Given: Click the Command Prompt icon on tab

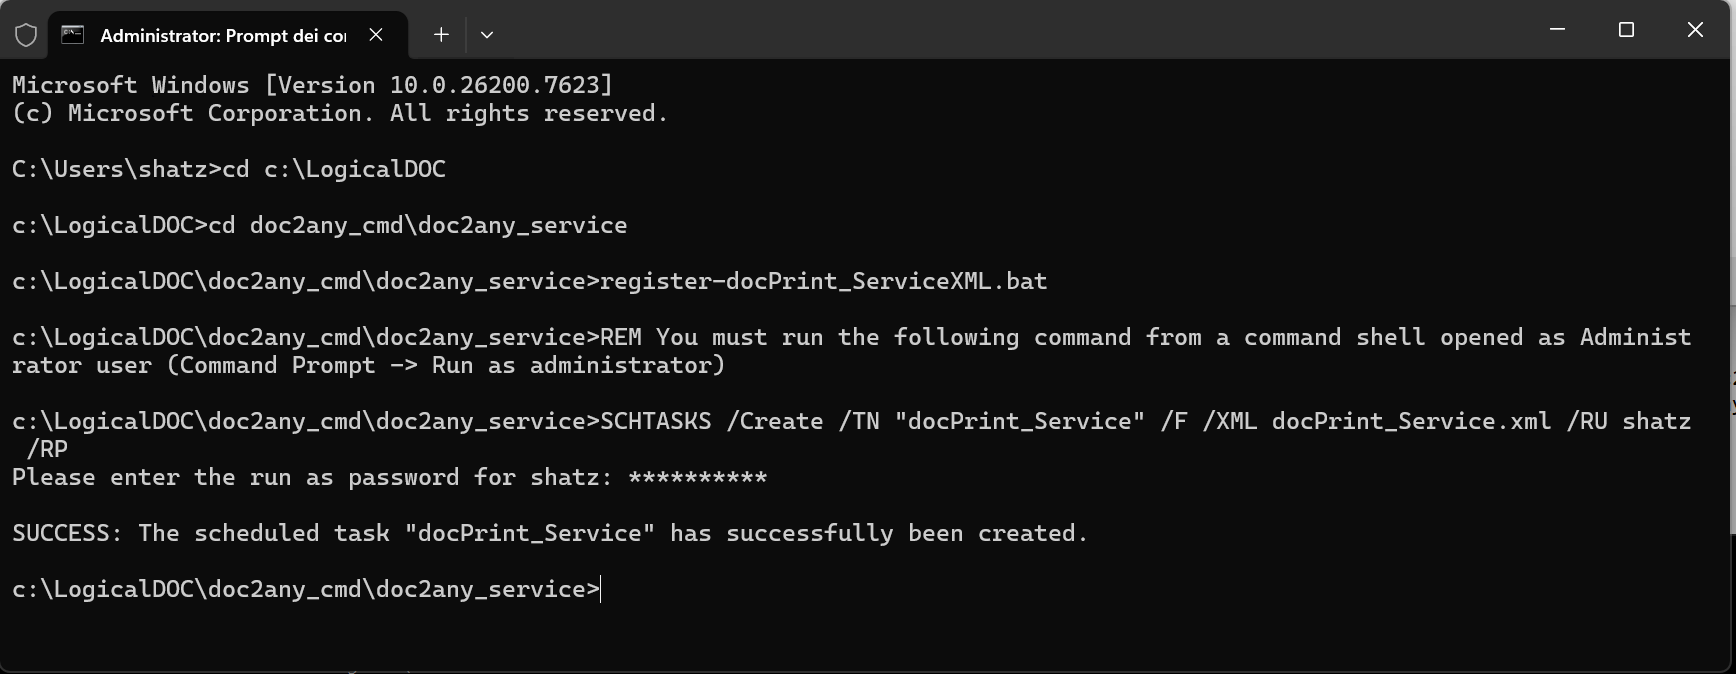Looking at the screenshot, I should pos(73,35).
